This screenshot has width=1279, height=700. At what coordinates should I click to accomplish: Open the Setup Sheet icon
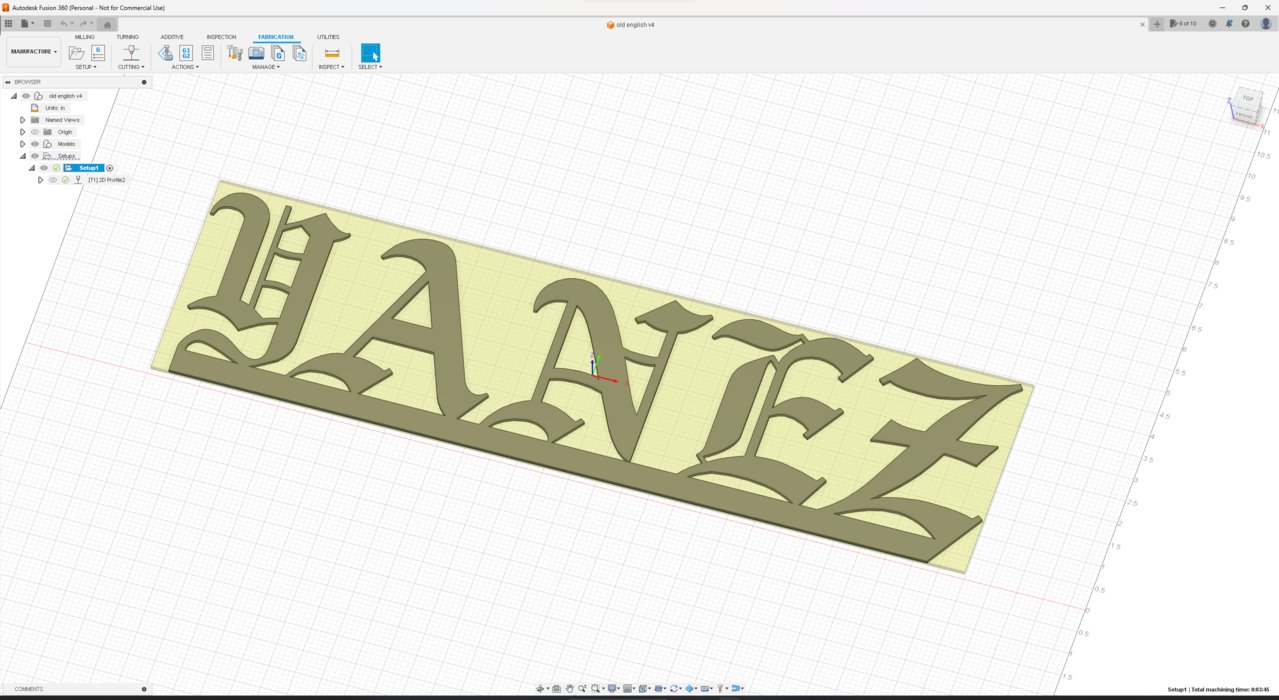(208, 53)
